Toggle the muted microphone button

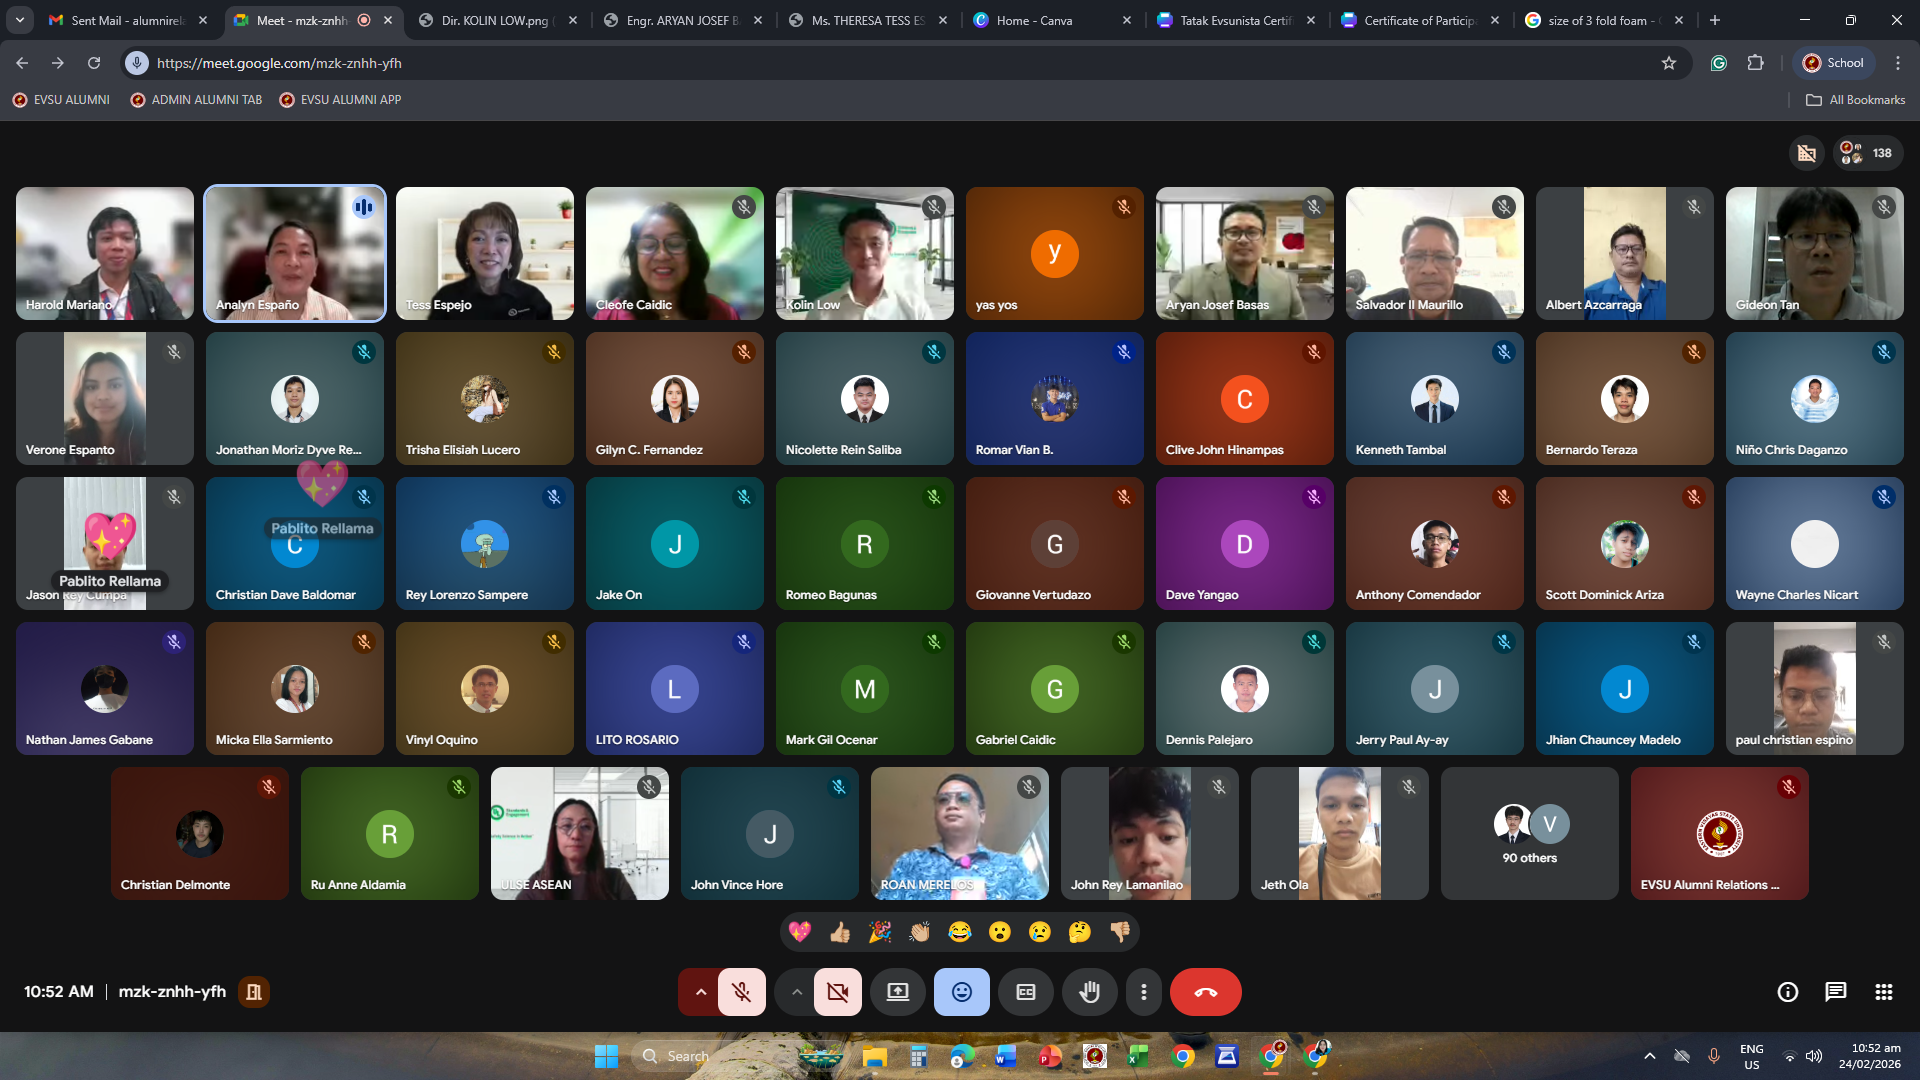(x=741, y=992)
